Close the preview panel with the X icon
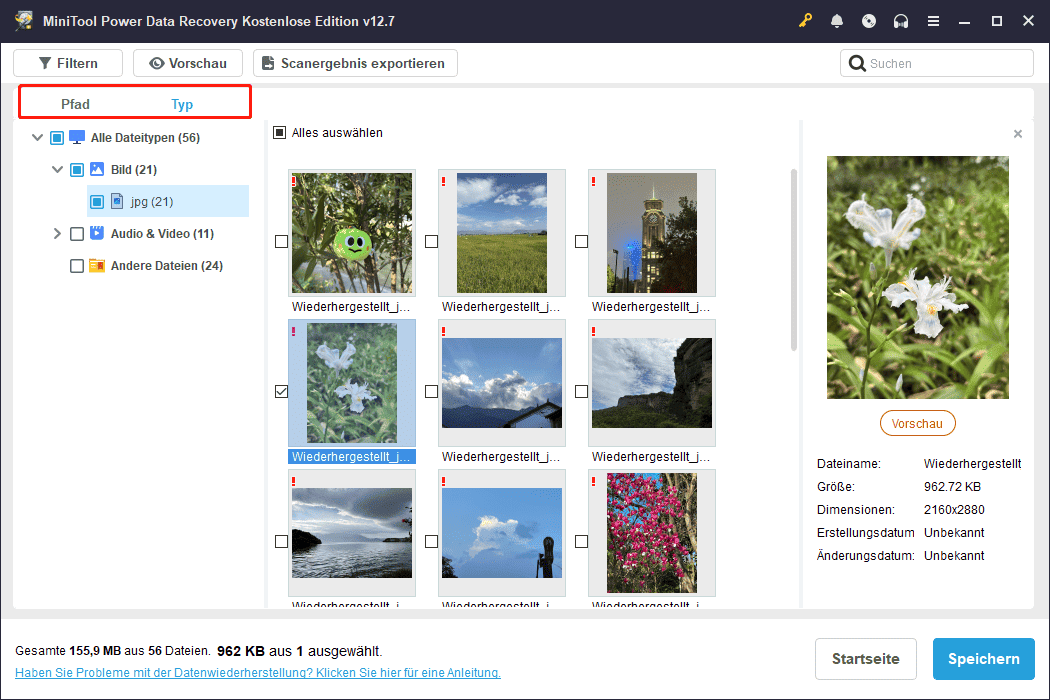The image size is (1050, 700). 1018,134
